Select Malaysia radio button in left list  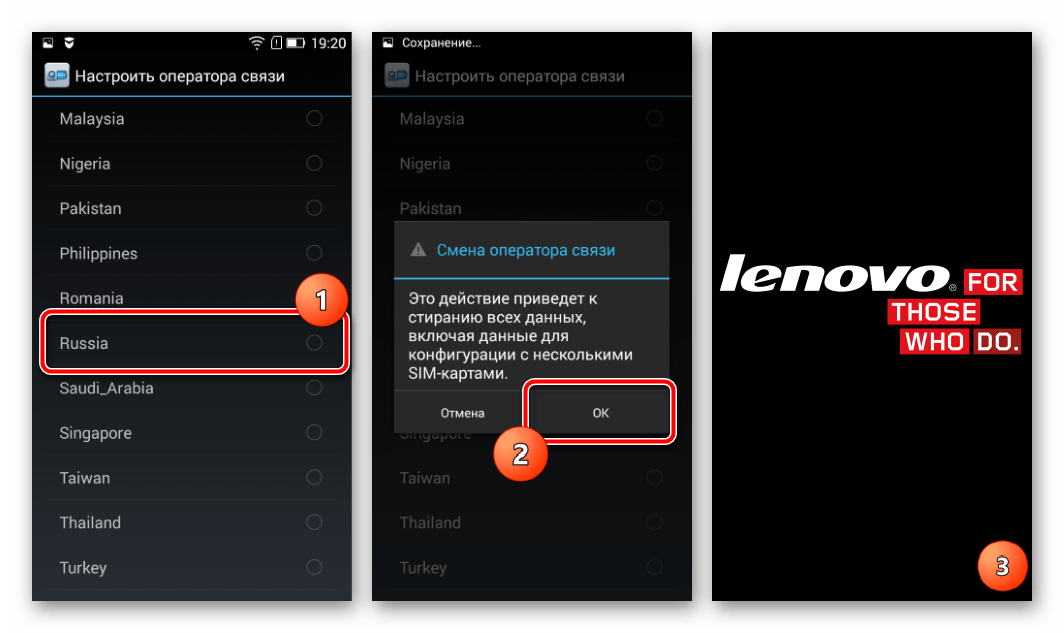tap(314, 118)
